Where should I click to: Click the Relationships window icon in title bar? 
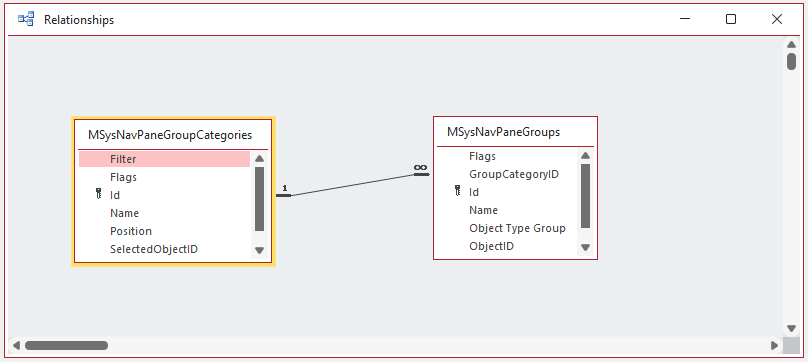[x=26, y=20]
